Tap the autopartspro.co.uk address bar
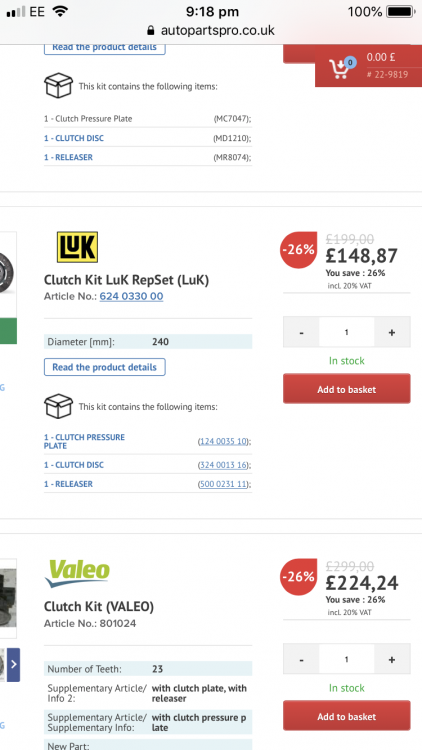422x750 pixels. pyautogui.click(x=211, y=31)
